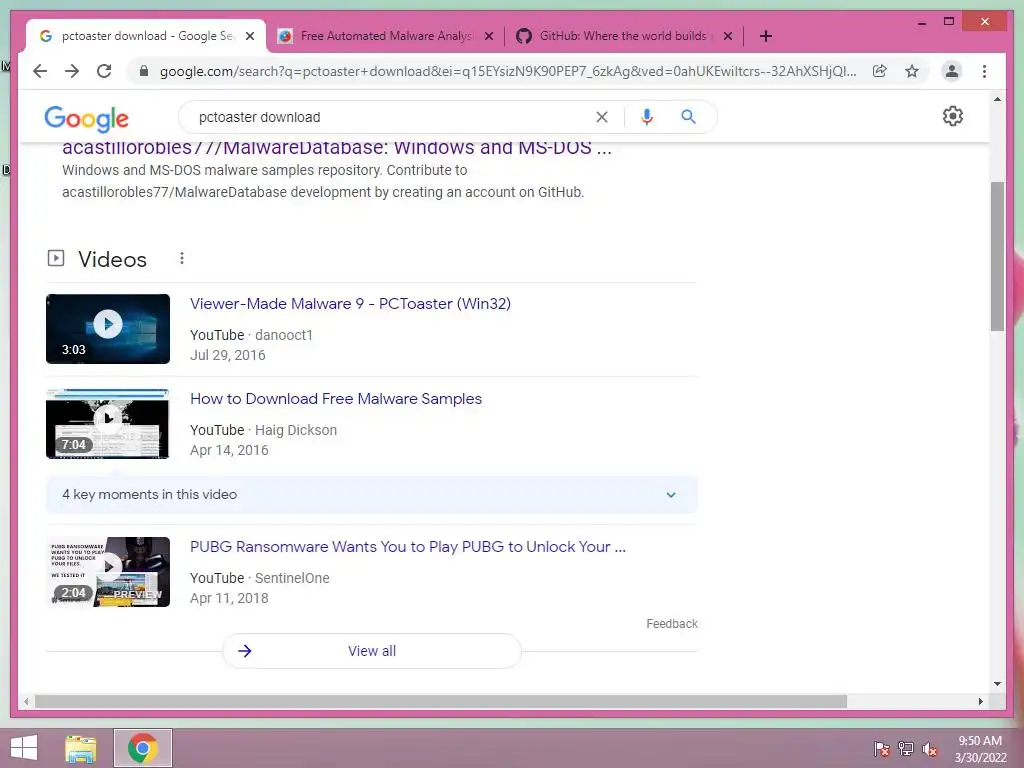This screenshot has height=768, width=1024.
Task: Open the Videos section three-dot options
Action: (182, 259)
